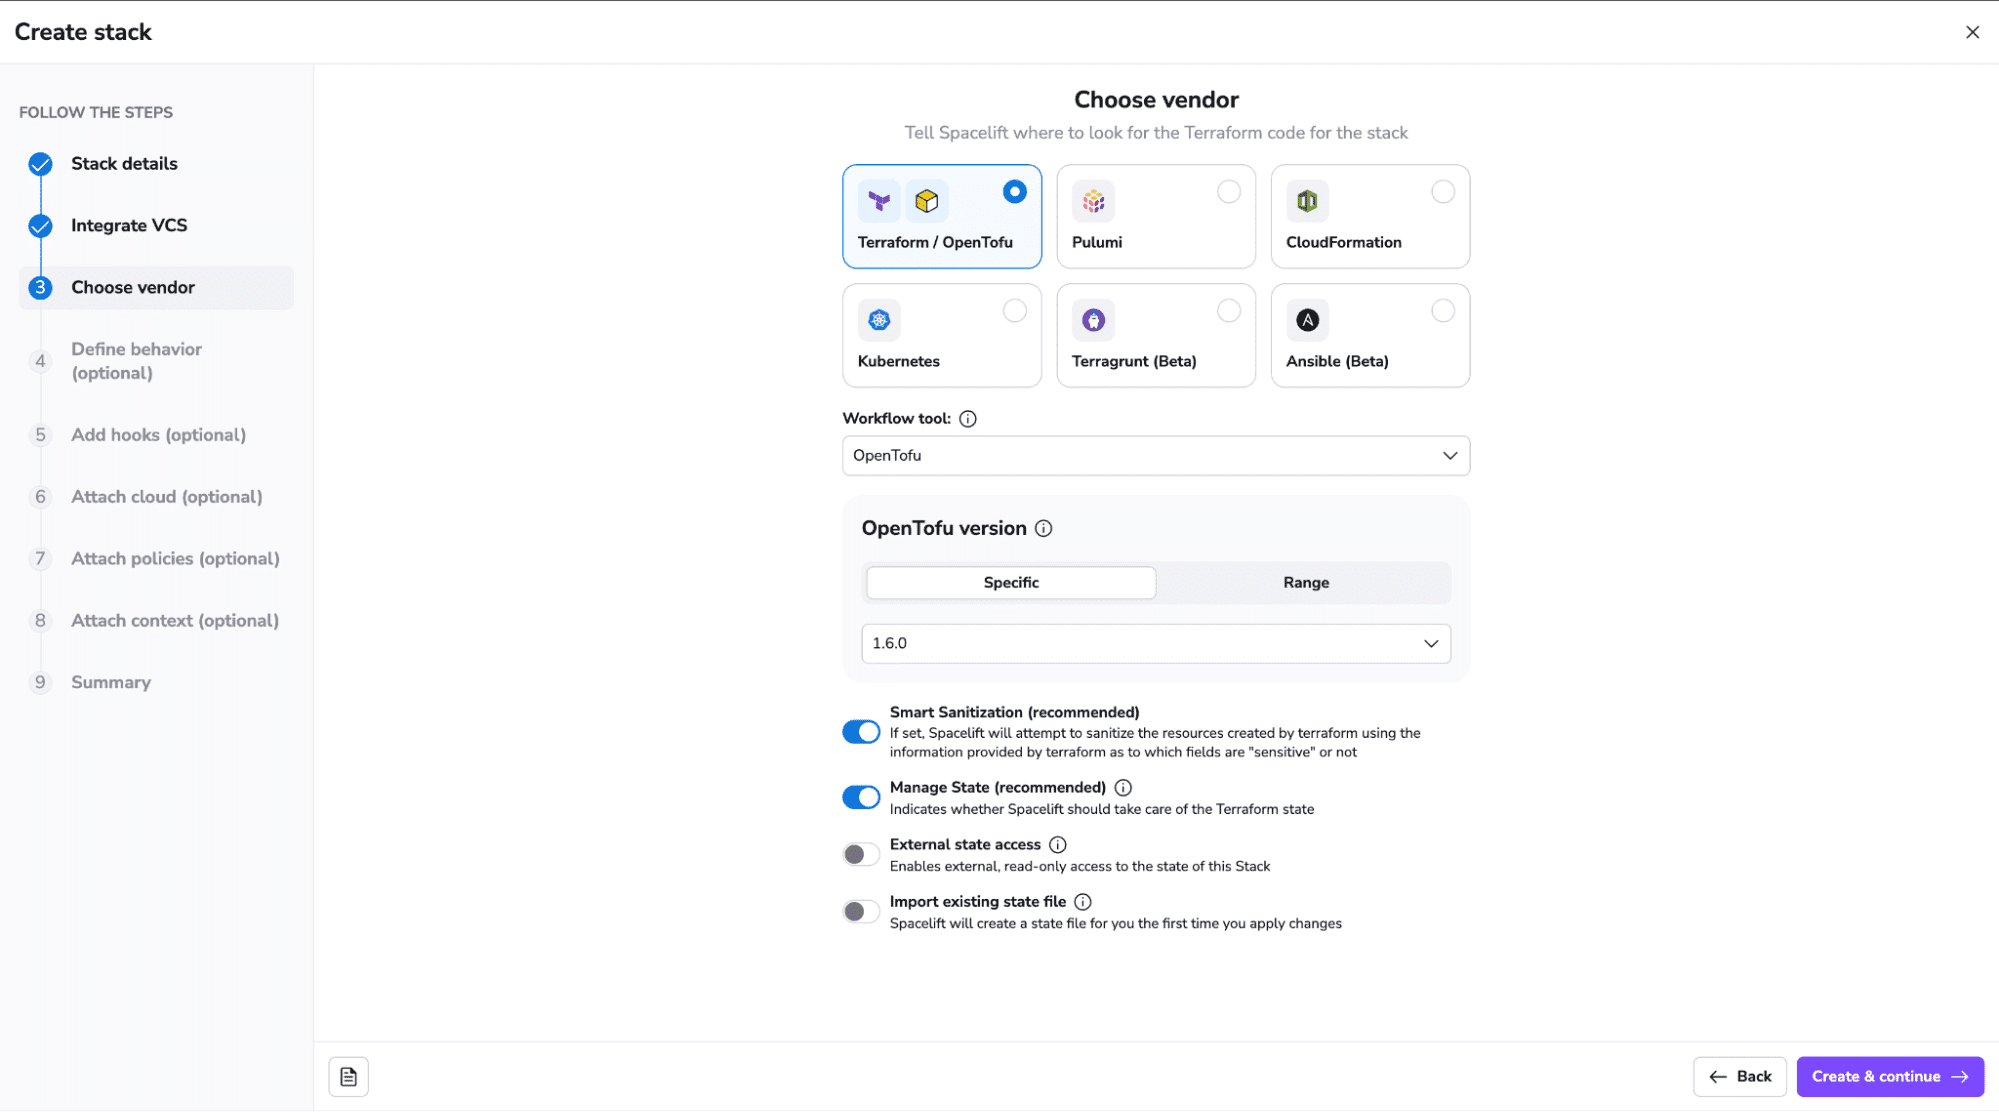Open Add hooks (optional) step
This screenshot has height=1112, width=1999.
pyautogui.click(x=158, y=435)
